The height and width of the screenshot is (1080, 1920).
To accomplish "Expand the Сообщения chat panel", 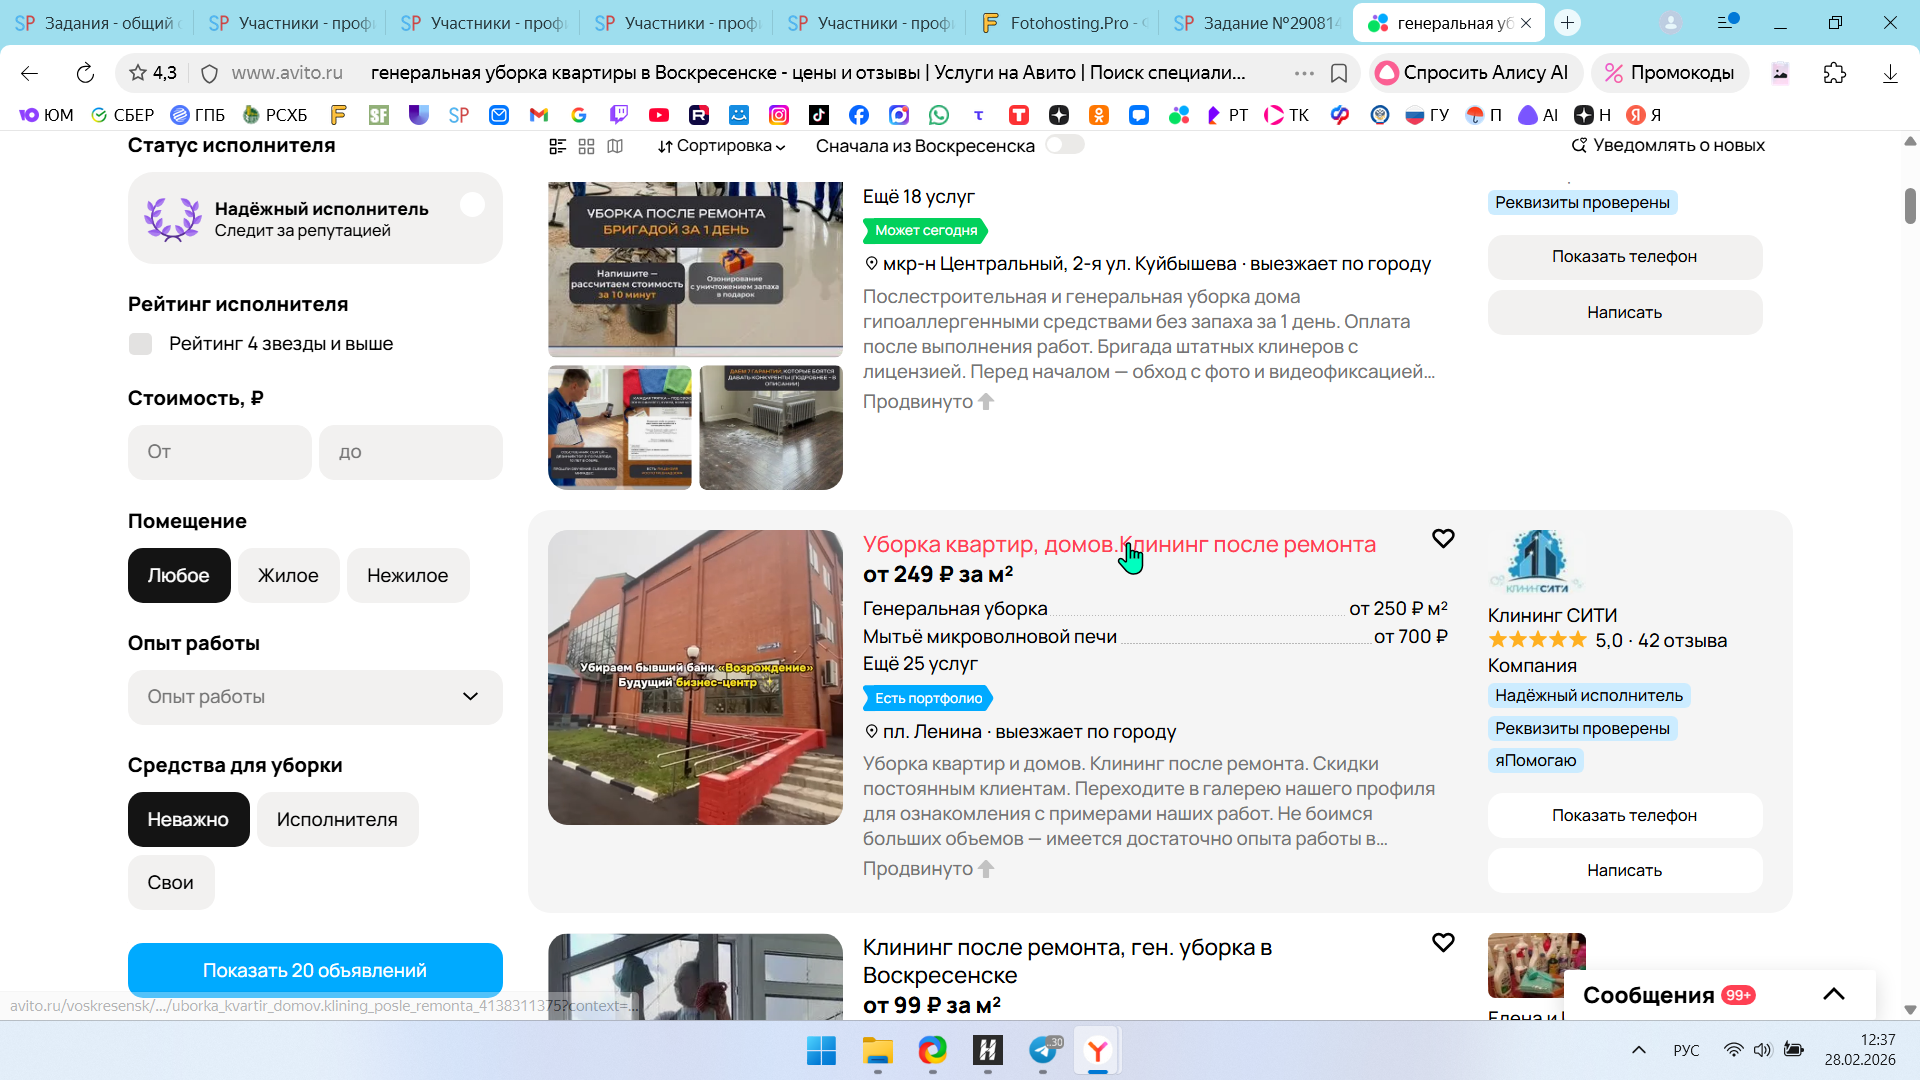I will click(x=1833, y=994).
